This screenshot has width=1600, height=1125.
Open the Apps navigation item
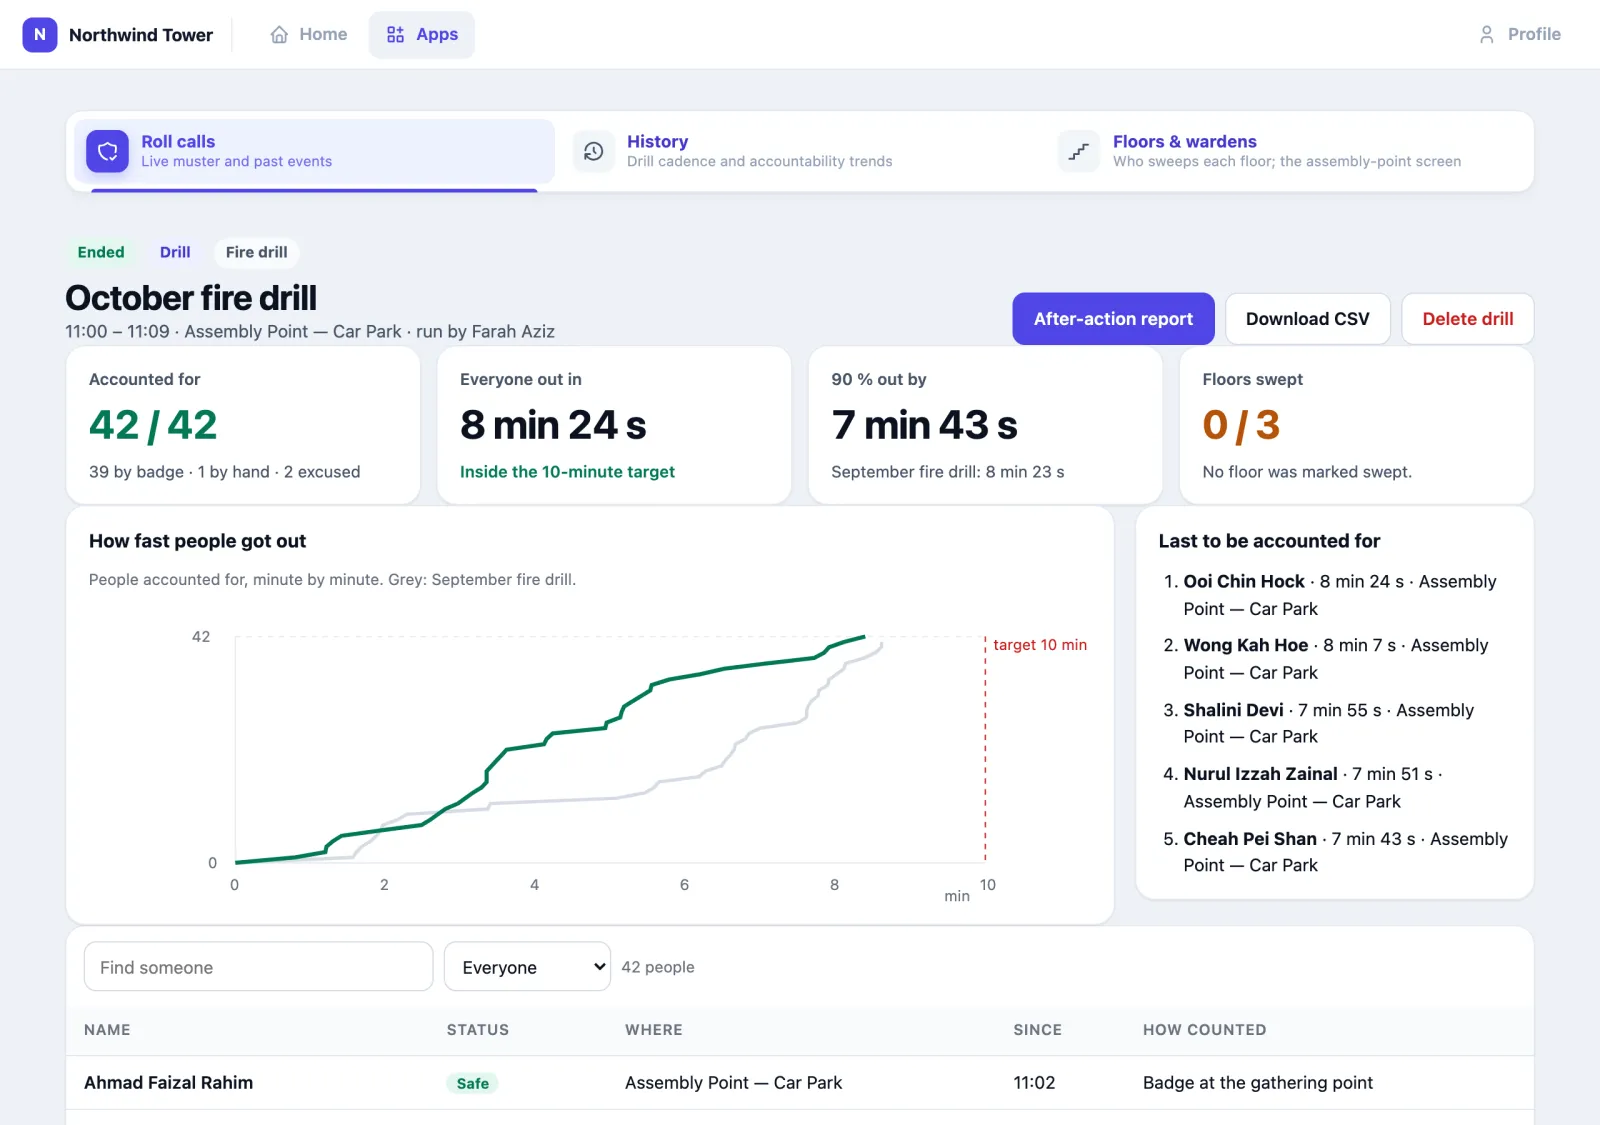(x=422, y=34)
